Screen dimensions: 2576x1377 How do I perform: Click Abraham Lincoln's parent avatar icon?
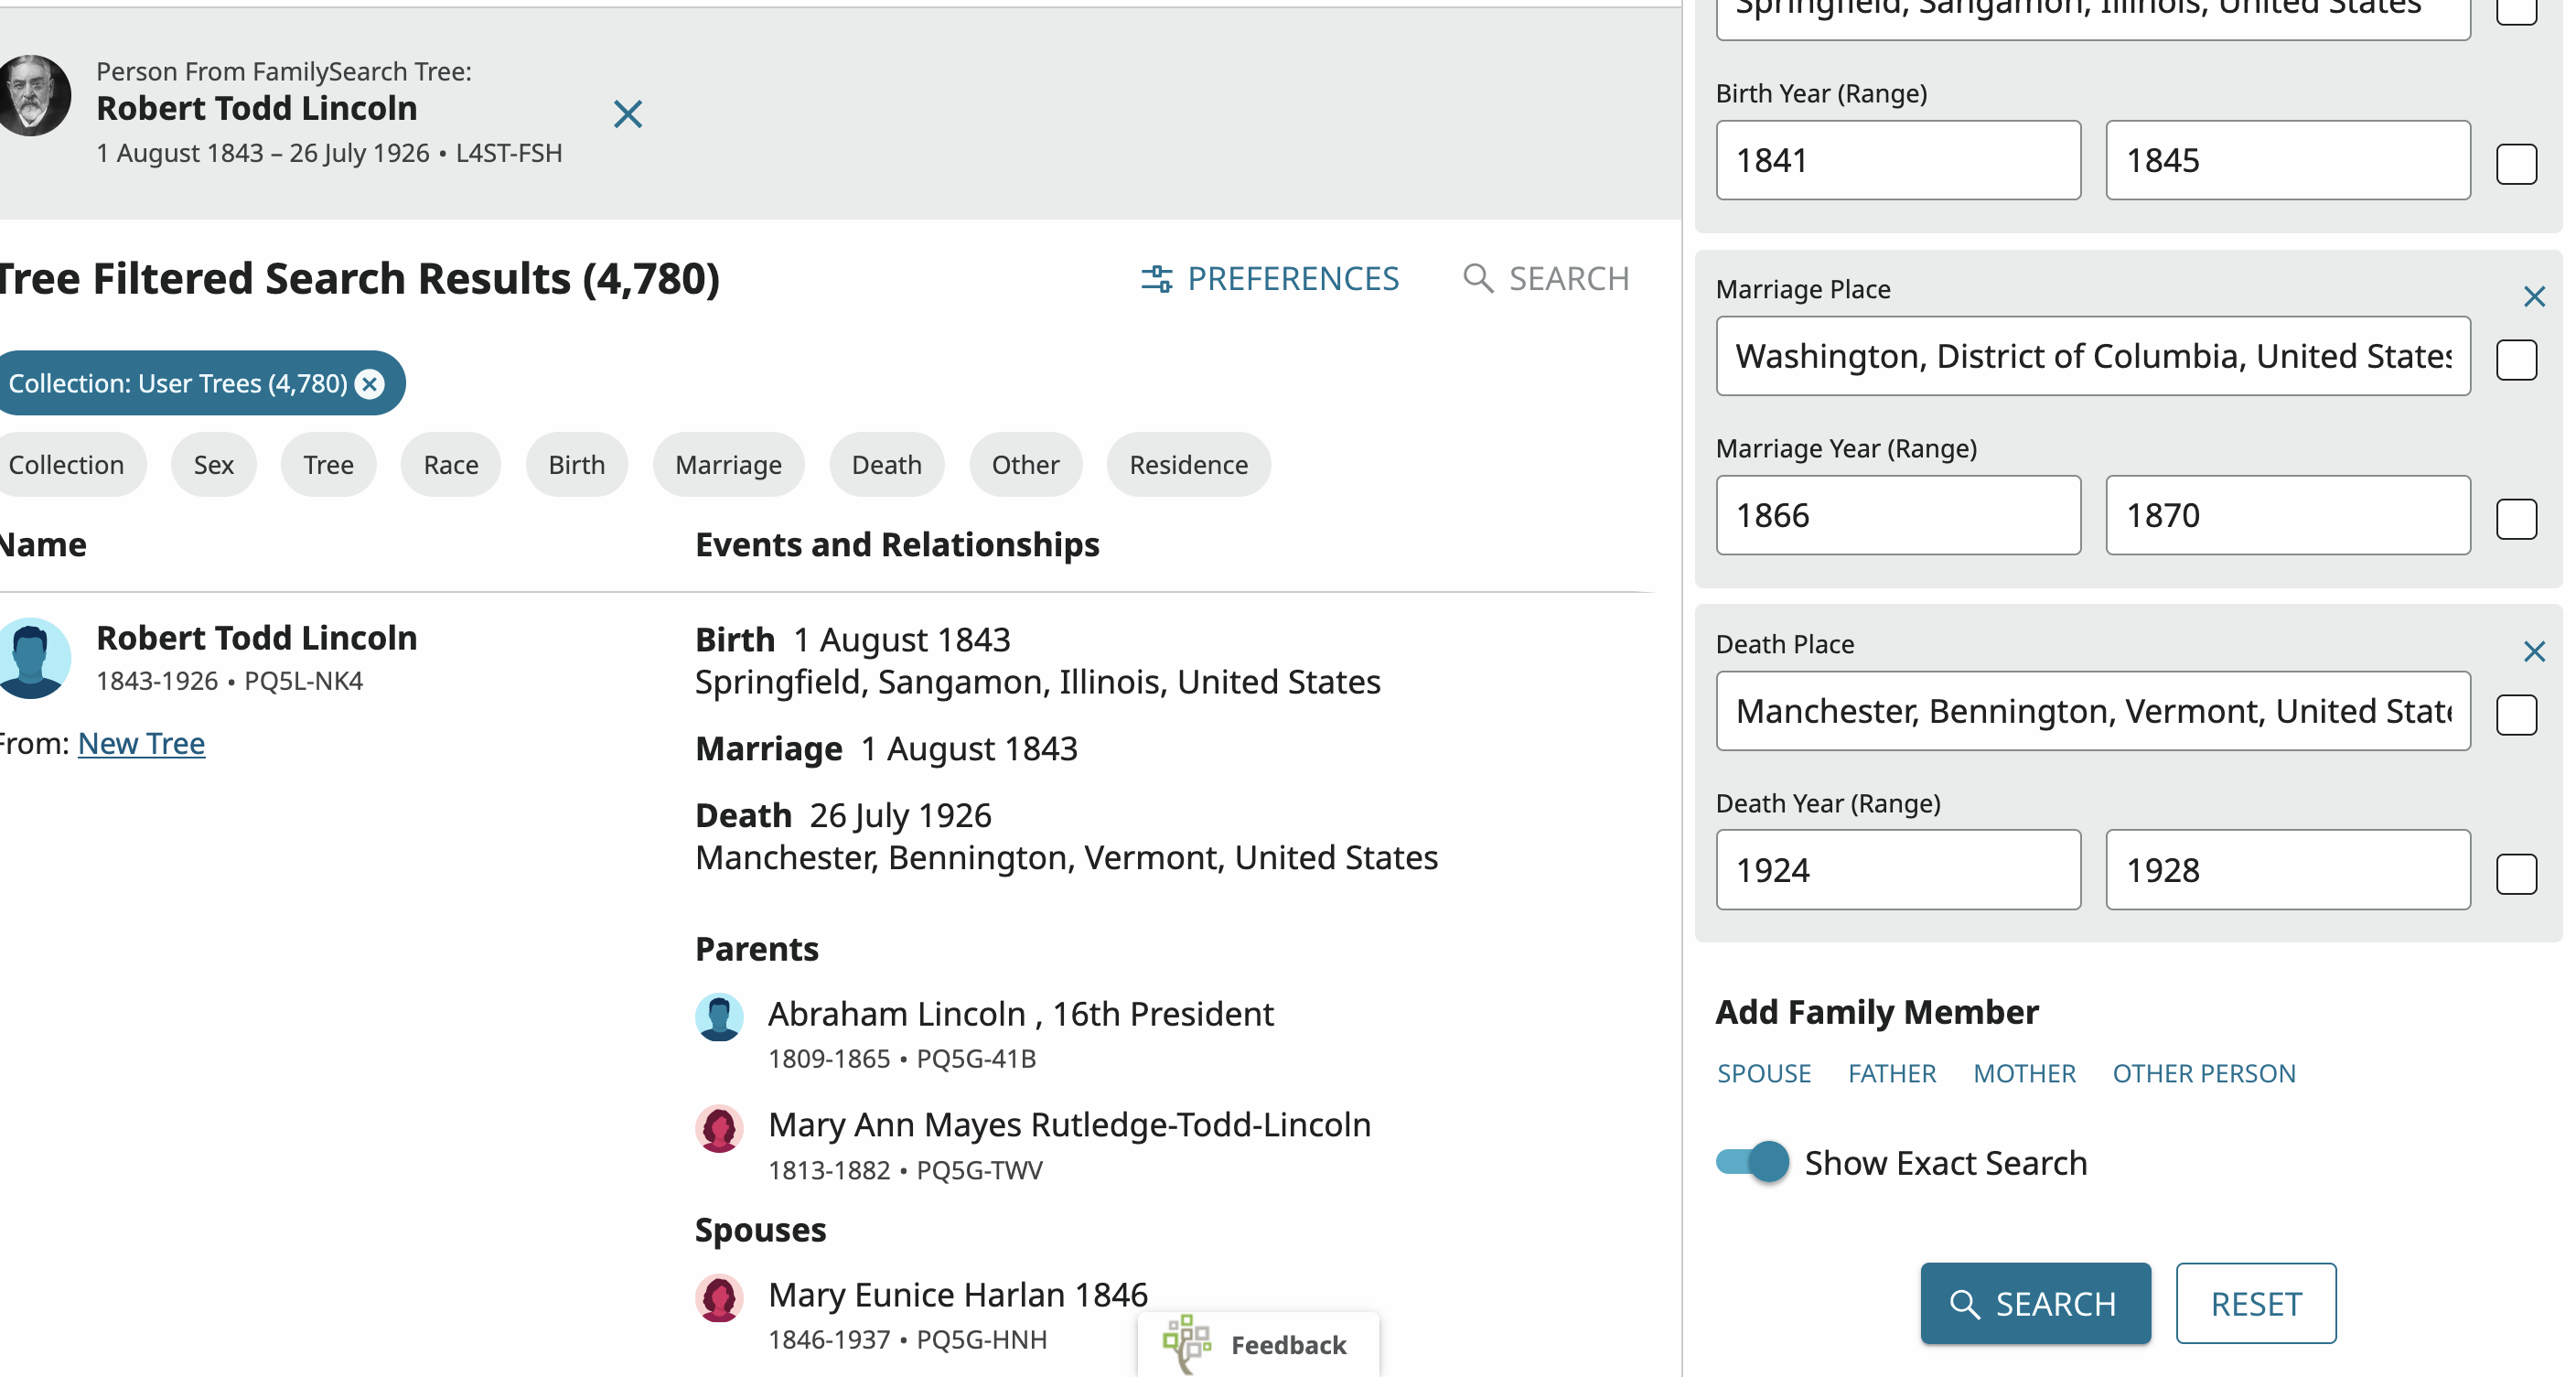coord(719,1017)
